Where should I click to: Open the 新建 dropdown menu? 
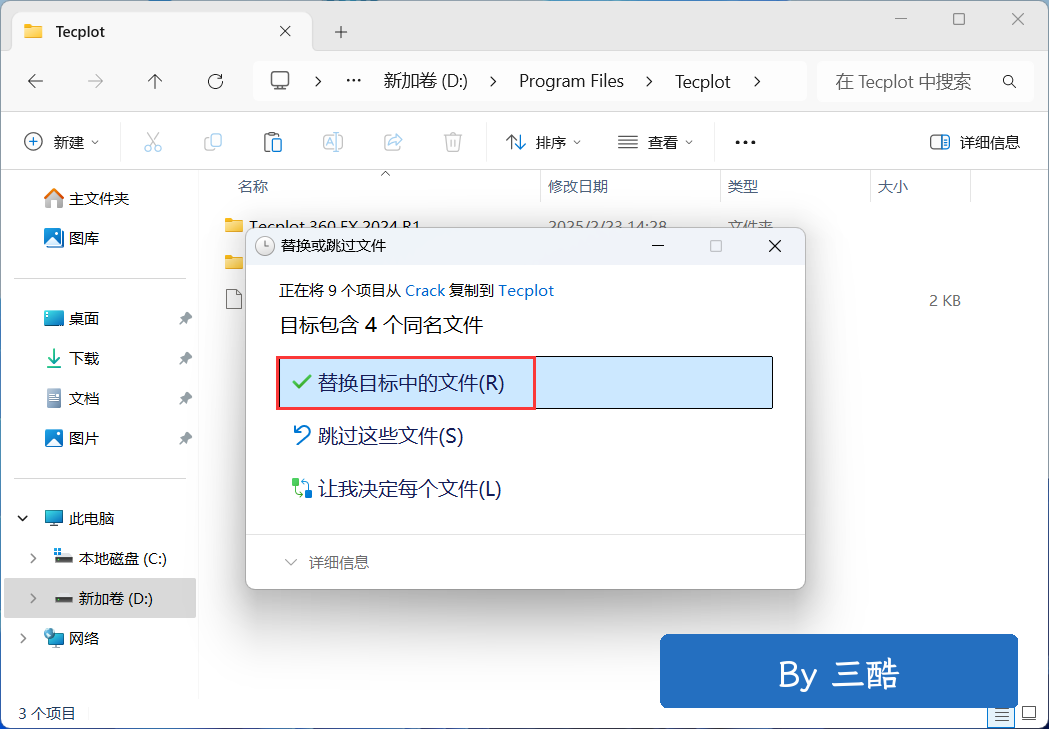pos(62,142)
